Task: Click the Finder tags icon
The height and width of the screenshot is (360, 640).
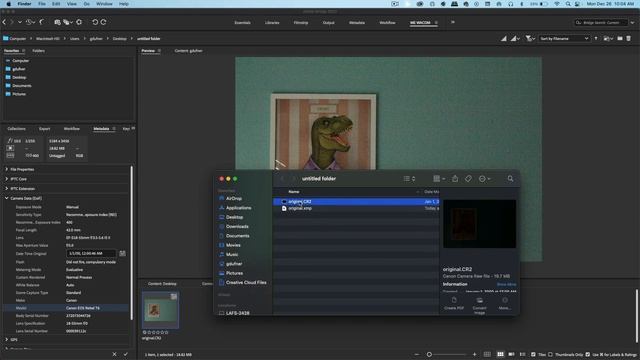Action: [468, 178]
